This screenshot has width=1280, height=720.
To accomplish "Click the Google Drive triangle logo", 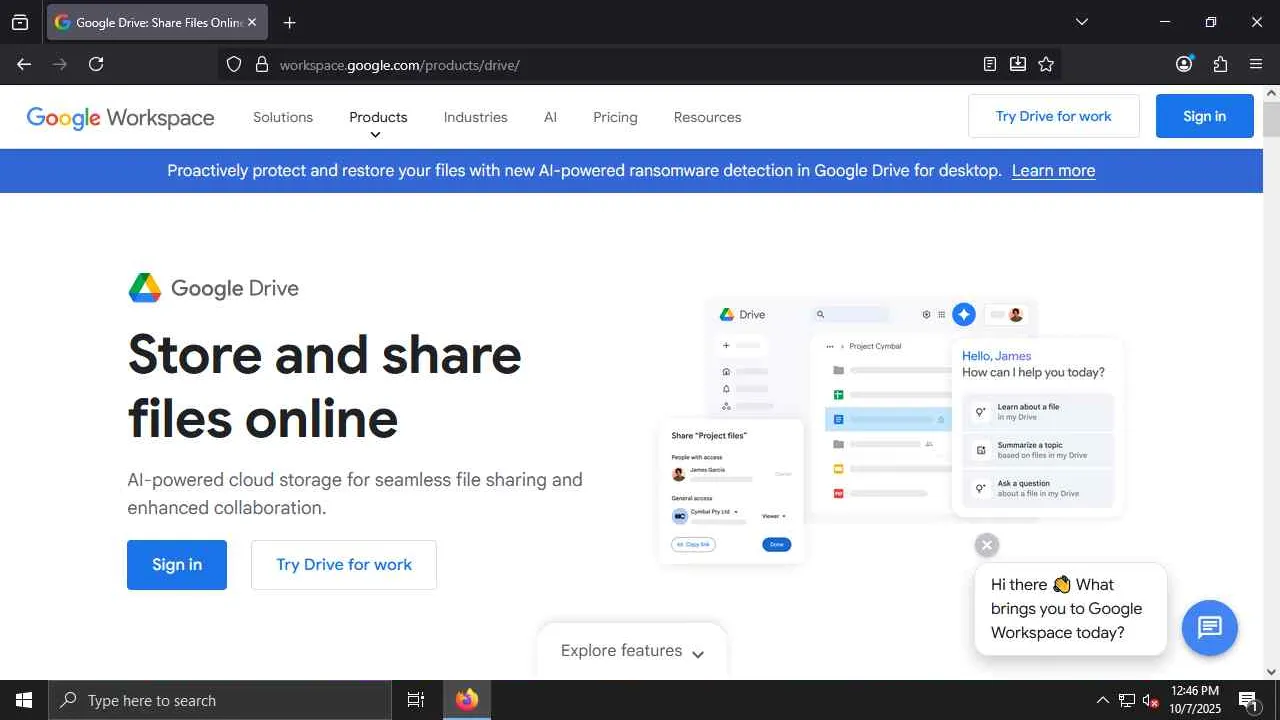I will (x=145, y=288).
